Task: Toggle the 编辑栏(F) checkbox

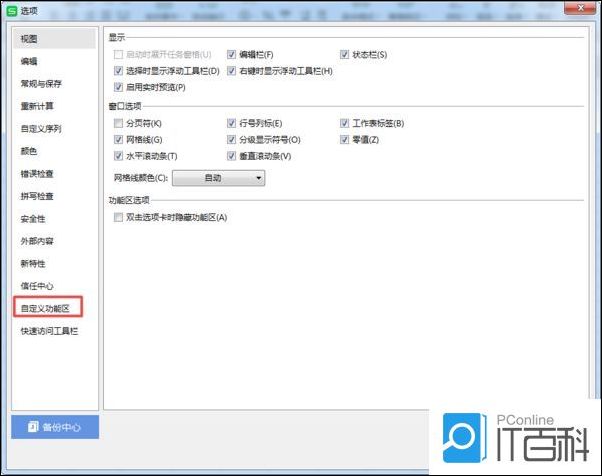Action: (232, 55)
